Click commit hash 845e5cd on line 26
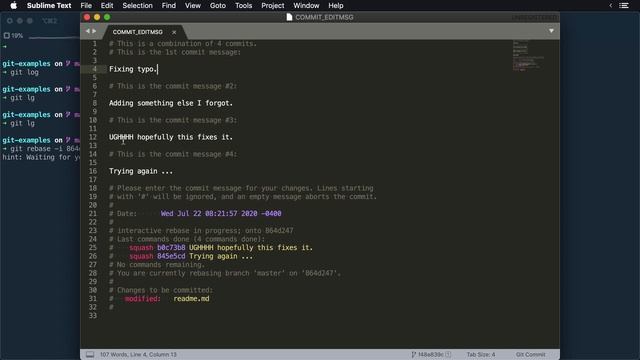 pyautogui.click(x=171, y=256)
